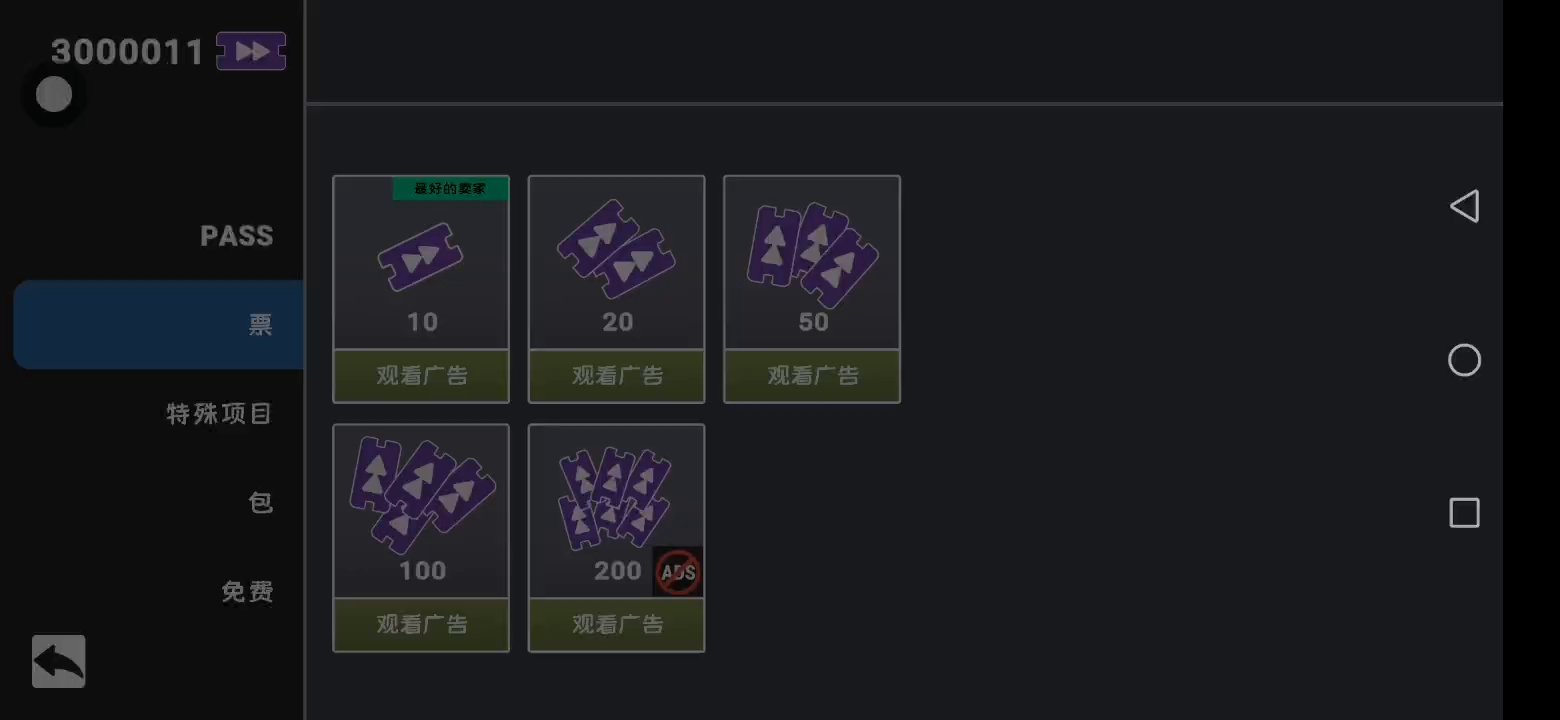The image size is (1560, 720).
Task: Open the 免费 tab
Action: pyautogui.click(x=247, y=592)
